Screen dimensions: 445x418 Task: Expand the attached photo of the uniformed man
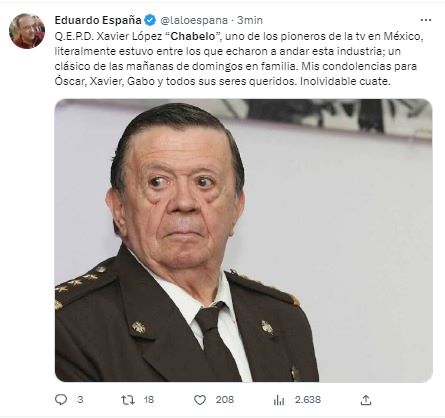[x=244, y=240]
